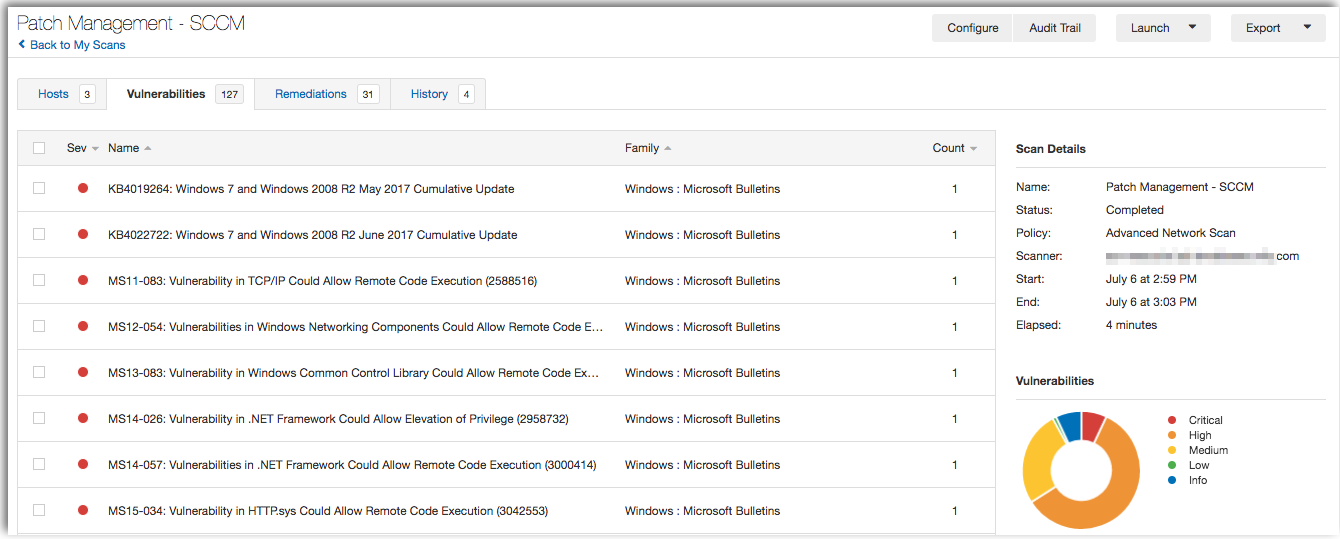
Task: Click the Info legend color swatch
Action: tap(1172, 480)
